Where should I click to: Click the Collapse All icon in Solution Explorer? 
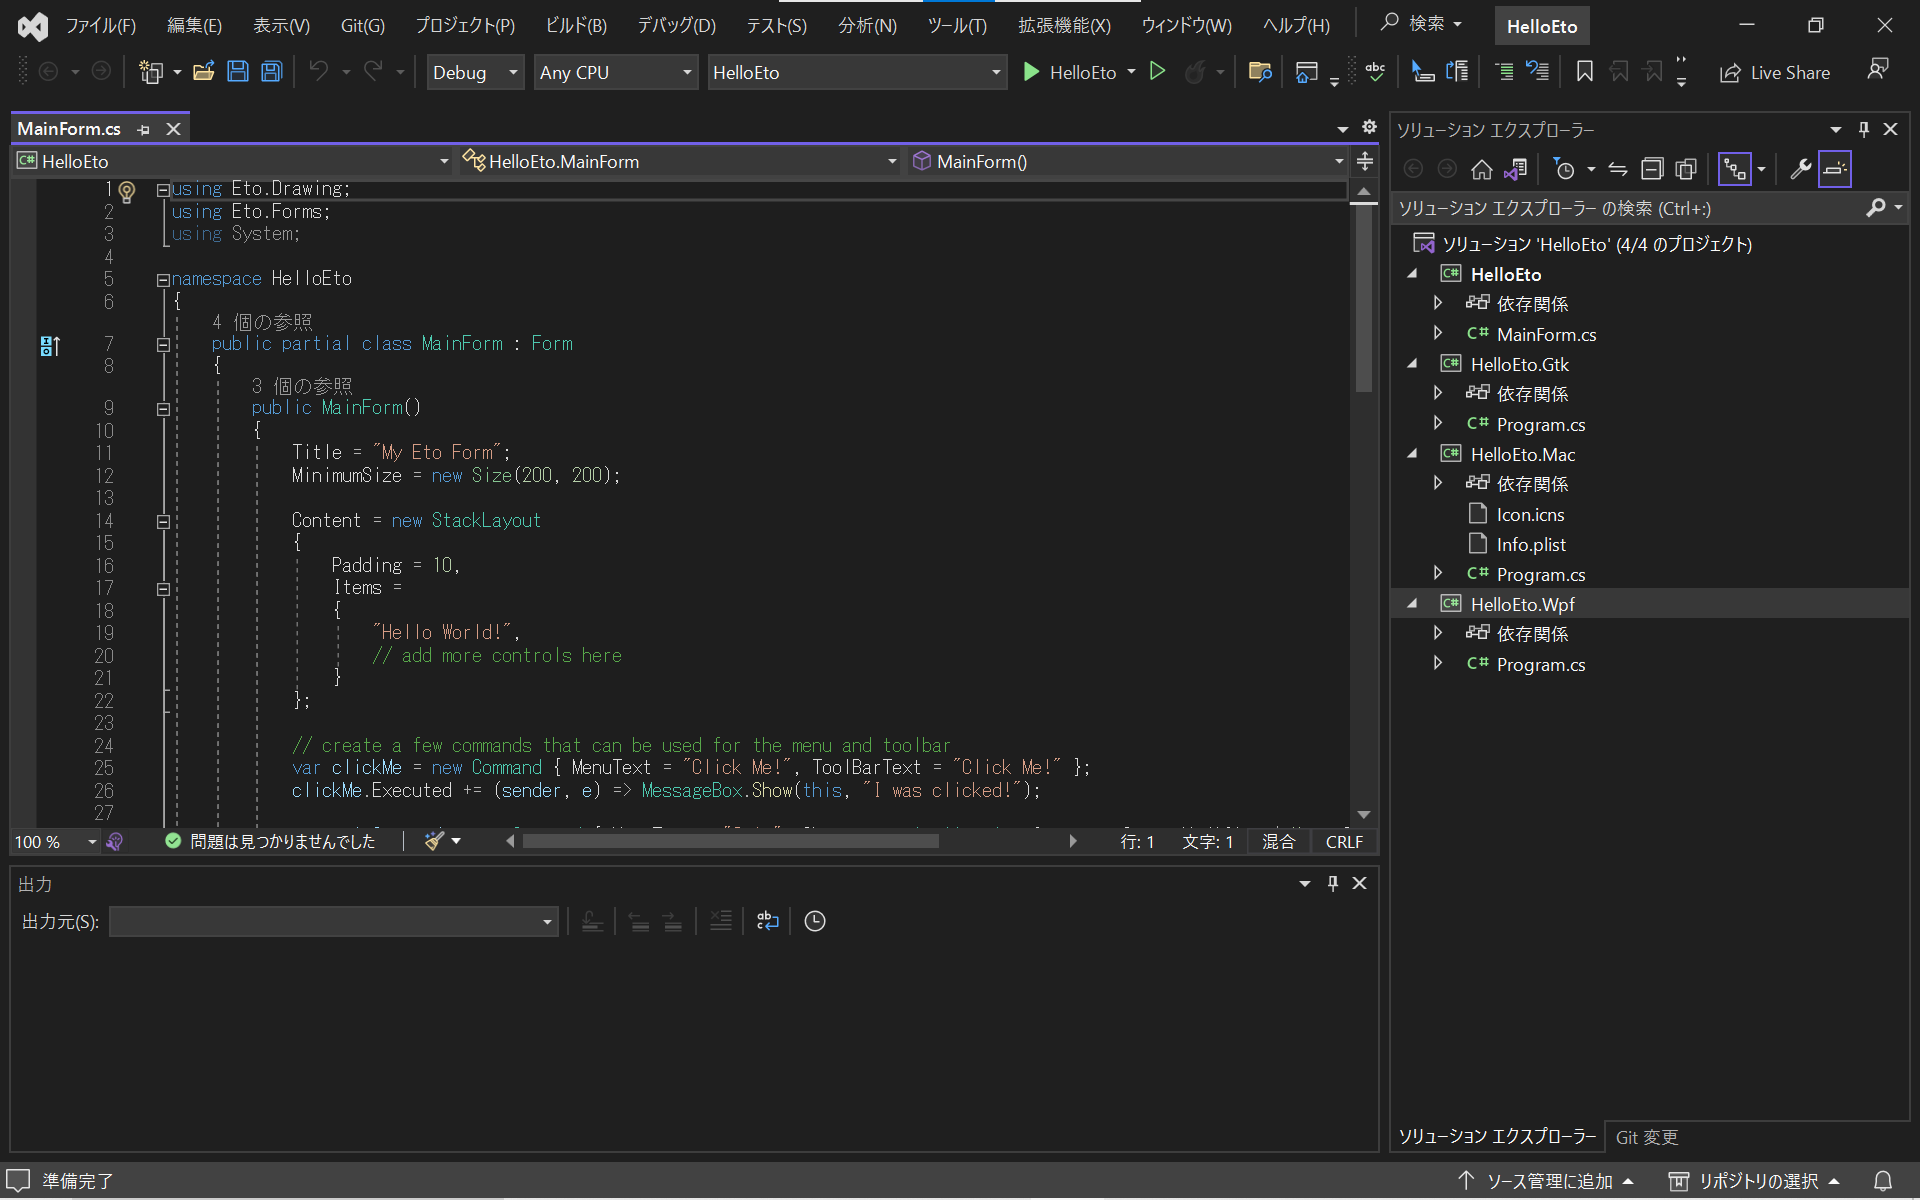tap(1652, 170)
